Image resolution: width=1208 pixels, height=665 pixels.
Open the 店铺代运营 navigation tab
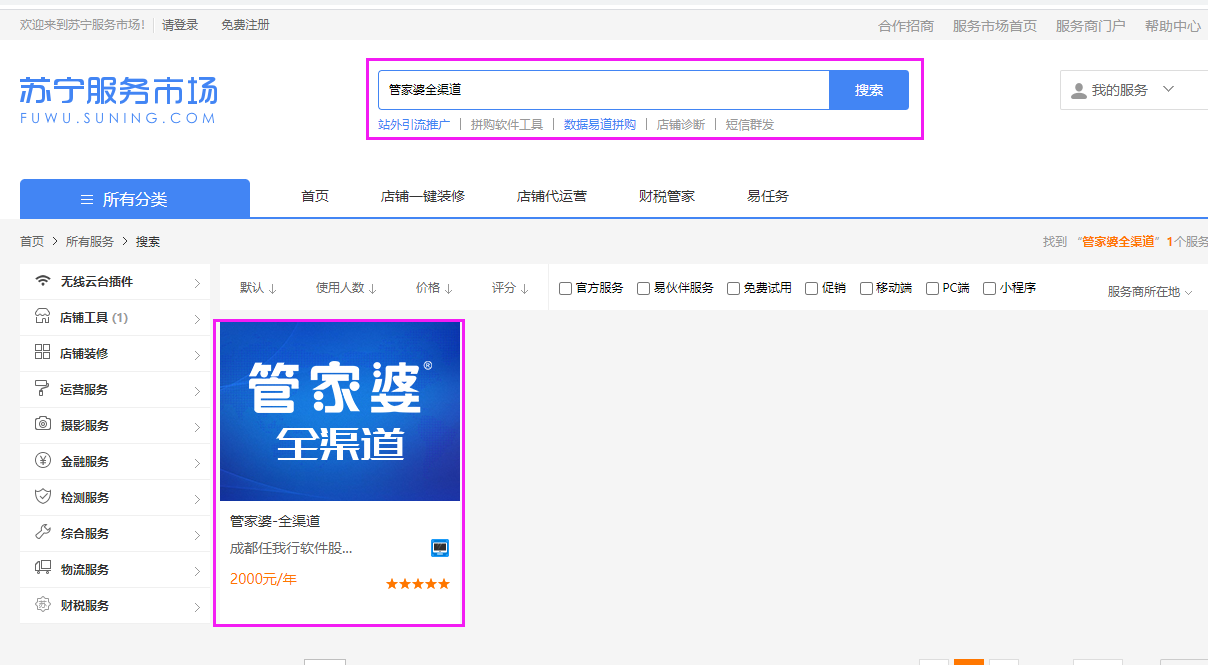tap(552, 196)
